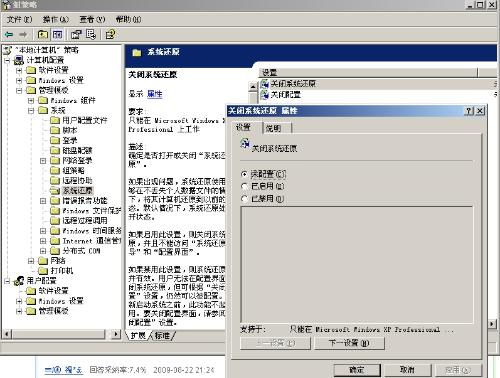Click the 计算机配置 computer icon in tree
The width and height of the screenshot is (500, 378).
point(19,60)
